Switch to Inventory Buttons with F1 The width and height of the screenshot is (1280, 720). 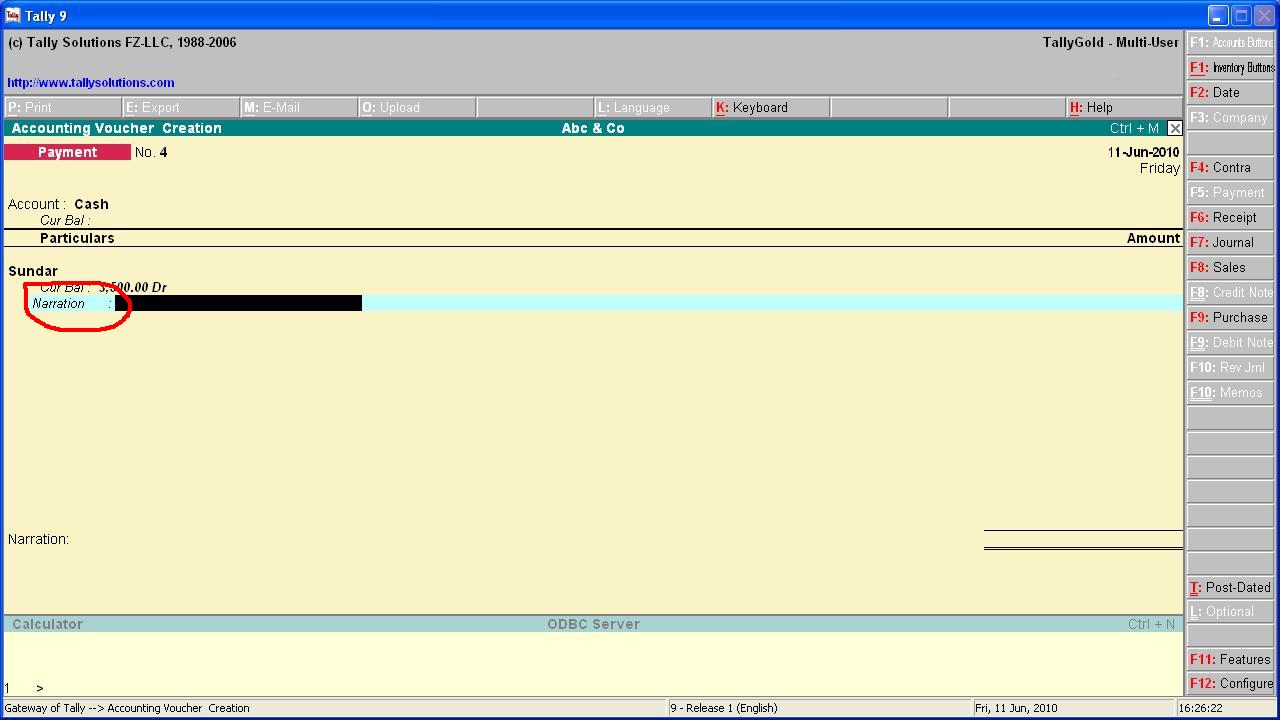point(1228,67)
